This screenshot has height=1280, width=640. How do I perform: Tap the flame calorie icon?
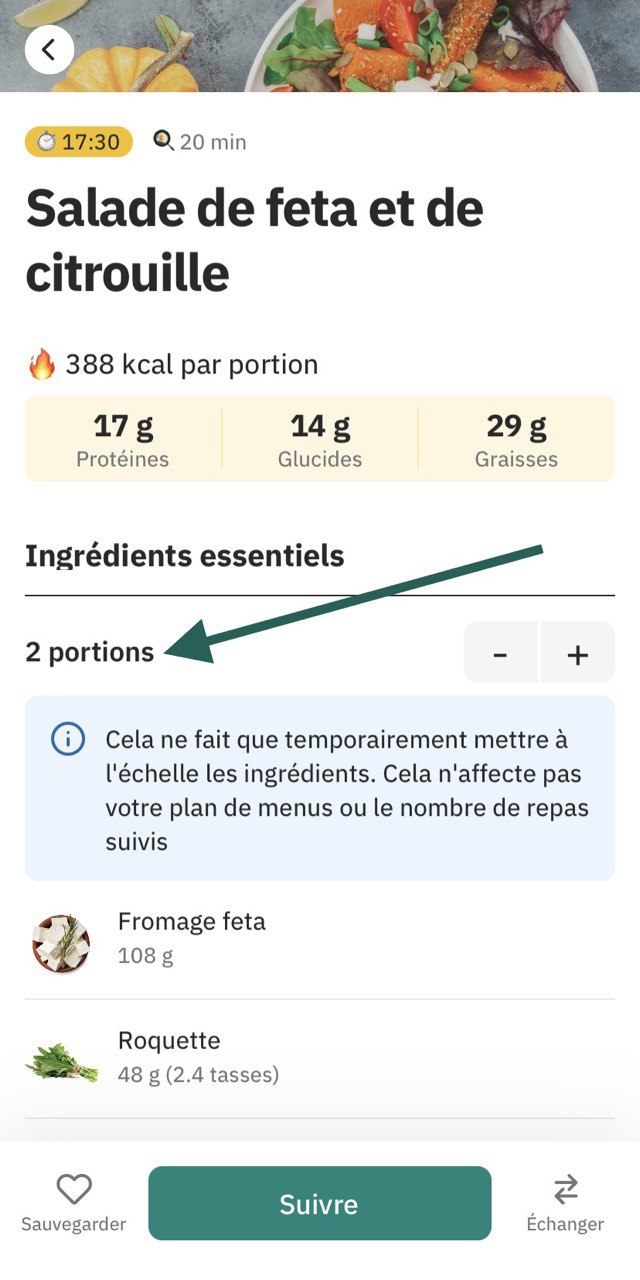coord(41,365)
